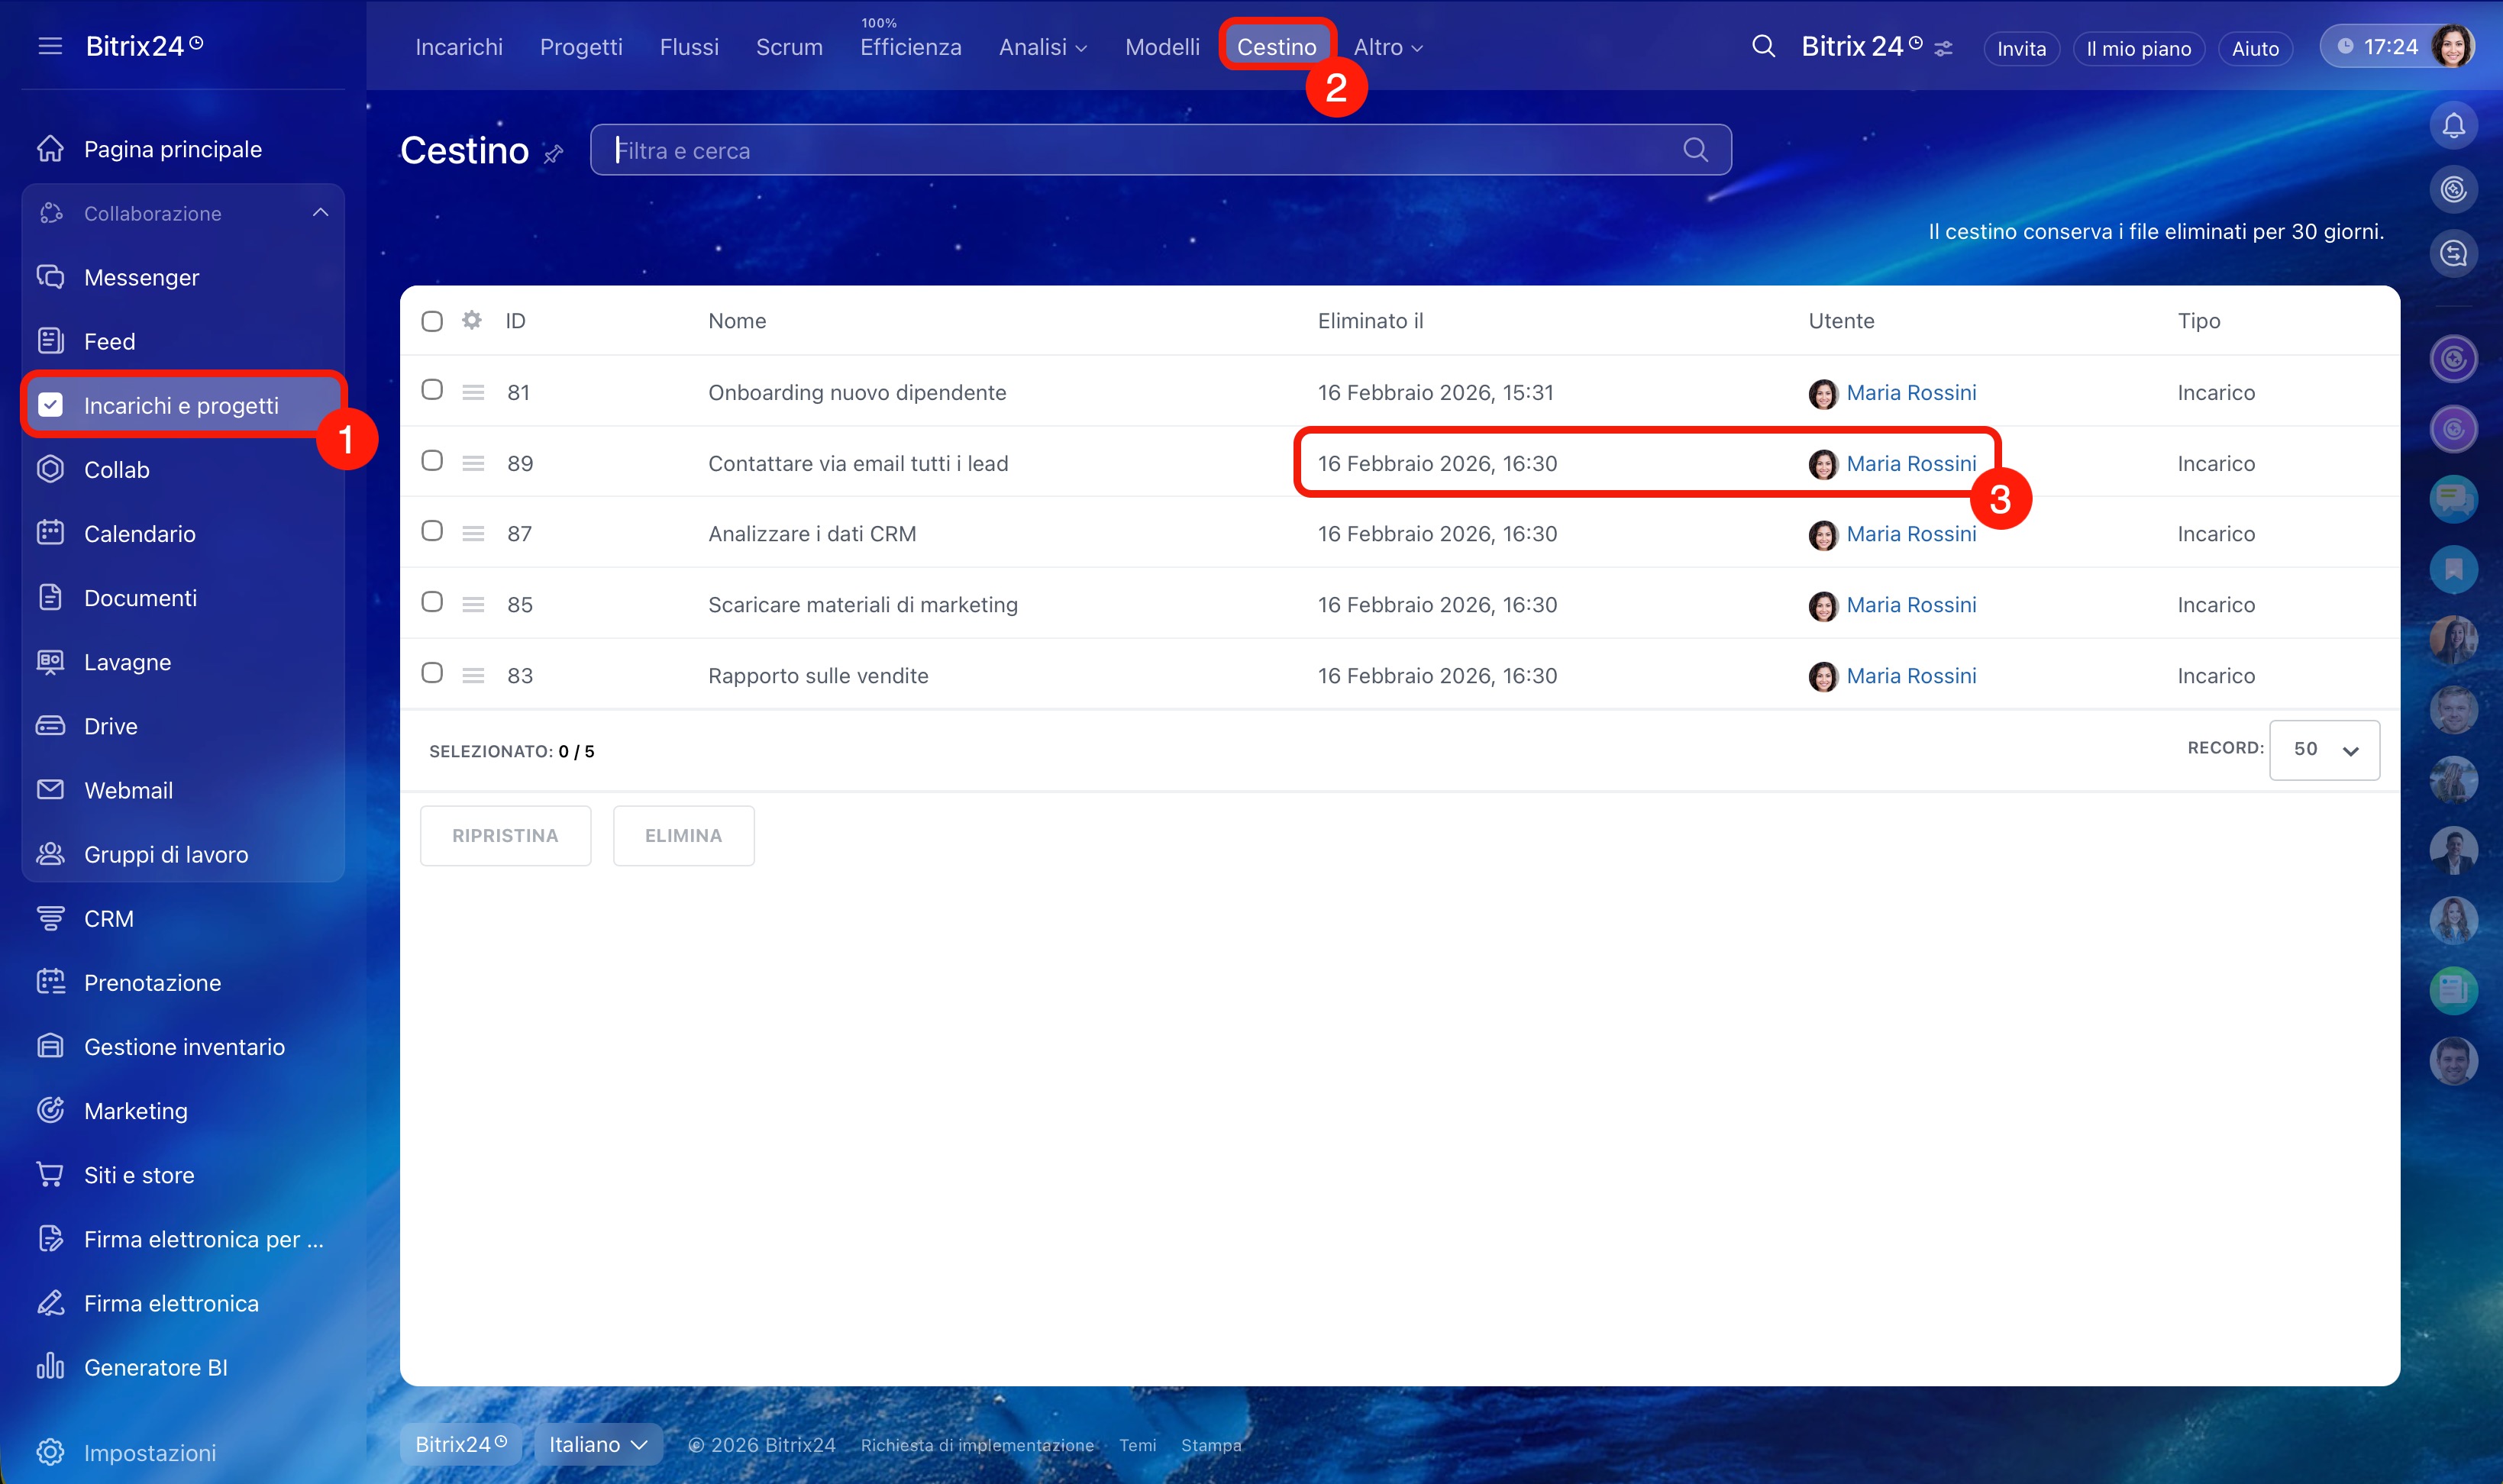The width and height of the screenshot is (2503, 1484).
Task: Switch to the Progetti tab
Action: (581, 47)
